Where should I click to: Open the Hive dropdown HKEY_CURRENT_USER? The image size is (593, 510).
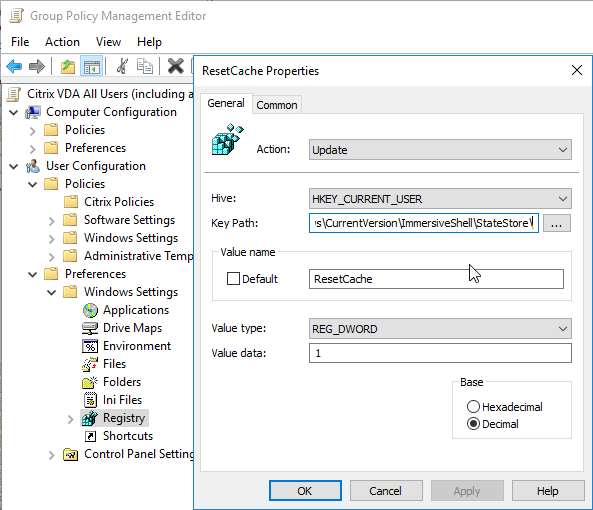440,199
